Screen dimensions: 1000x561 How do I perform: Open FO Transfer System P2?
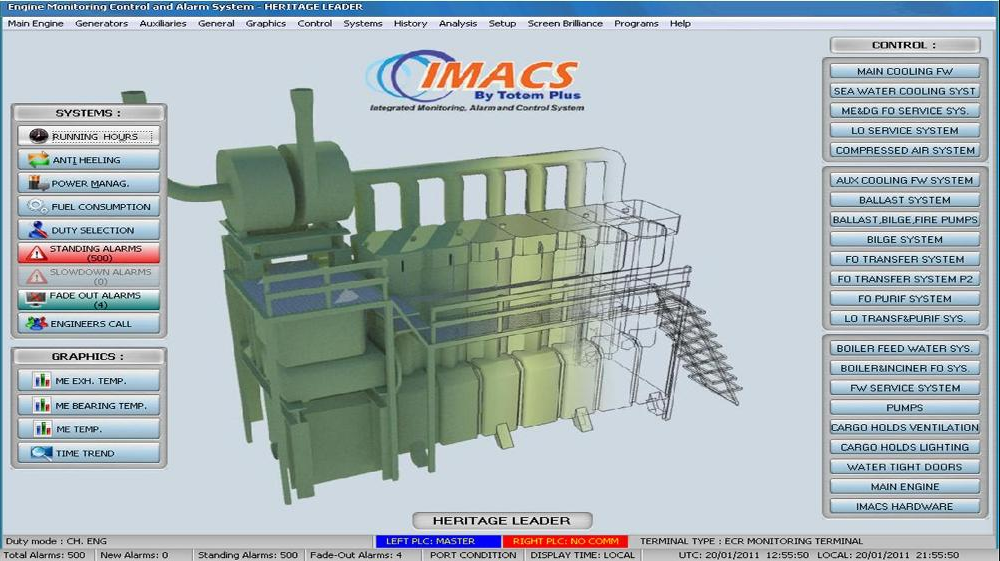pyautogui.click(x=904, y=279)
